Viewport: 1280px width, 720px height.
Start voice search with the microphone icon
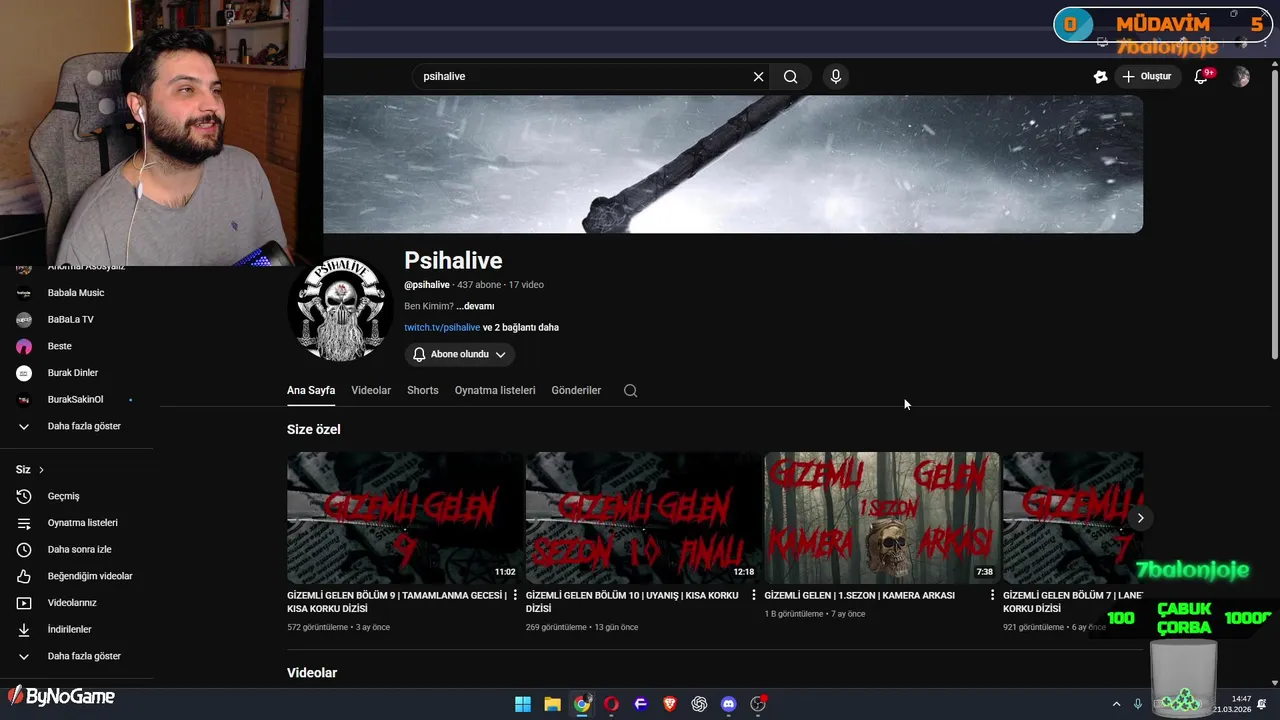[x=836, y=76]
